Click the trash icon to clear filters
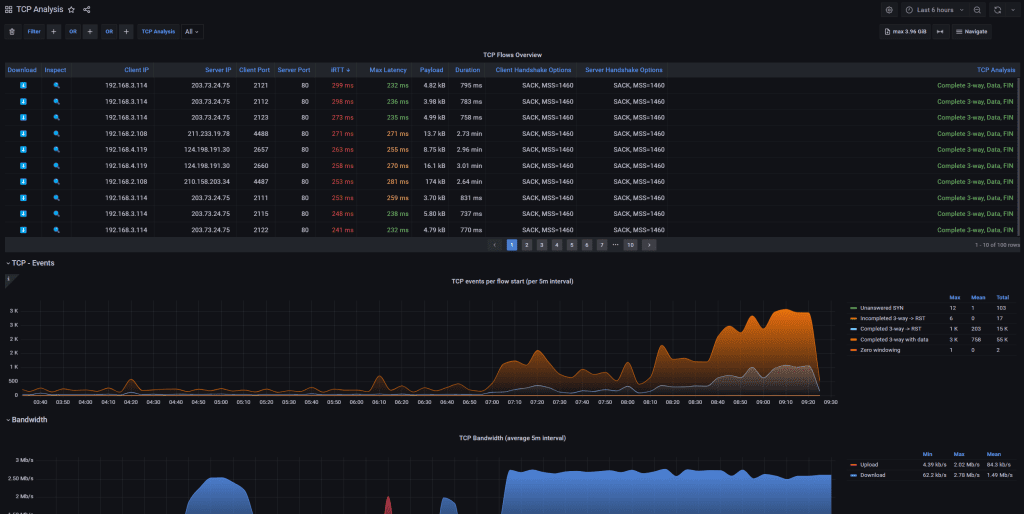 pos(12,31)
